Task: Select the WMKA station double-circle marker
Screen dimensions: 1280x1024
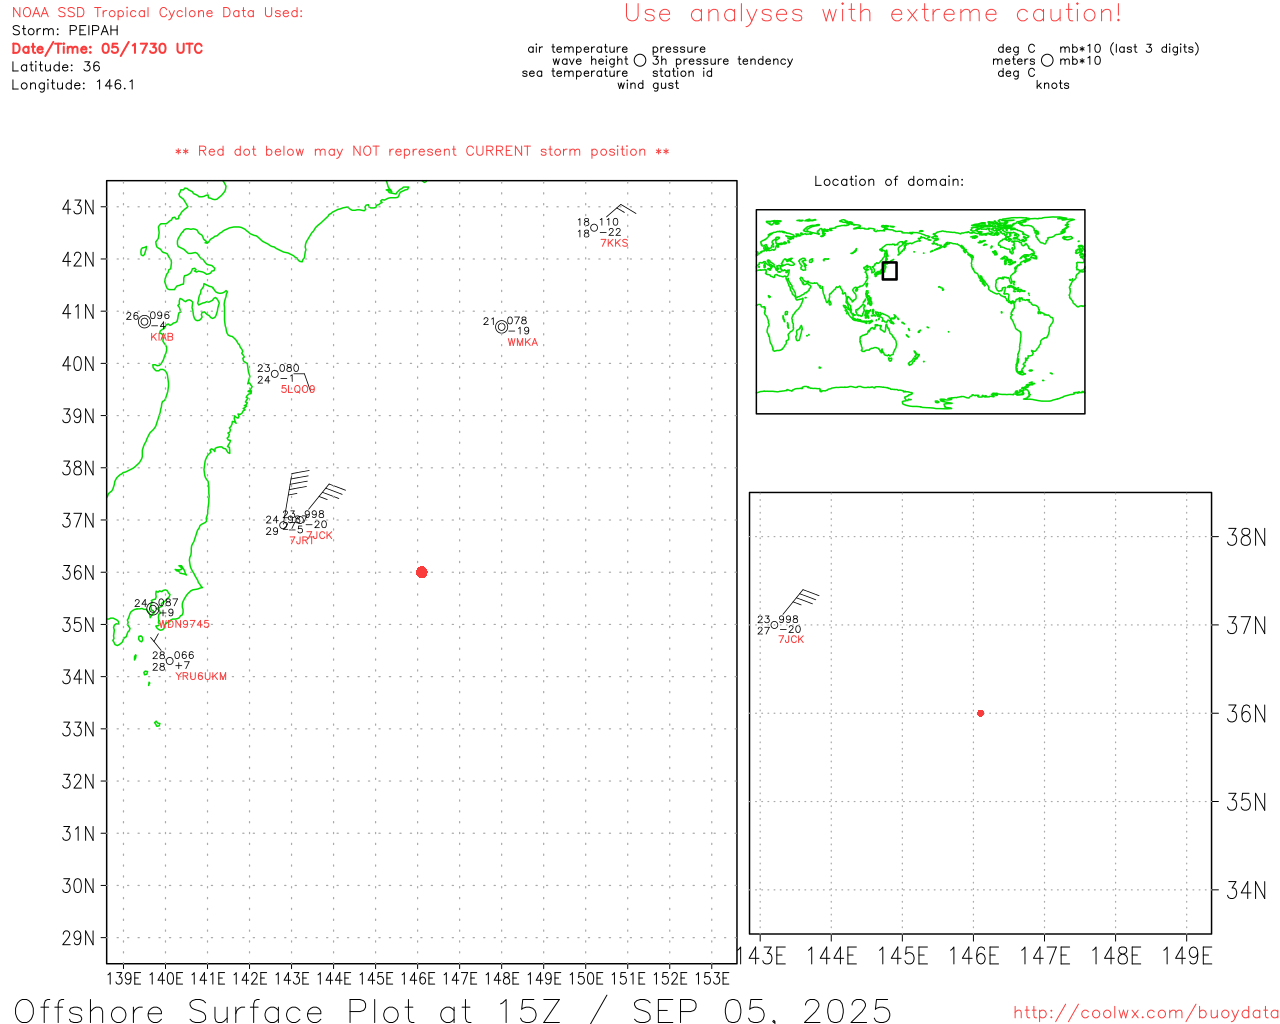Action: click(x=501, y=327)
